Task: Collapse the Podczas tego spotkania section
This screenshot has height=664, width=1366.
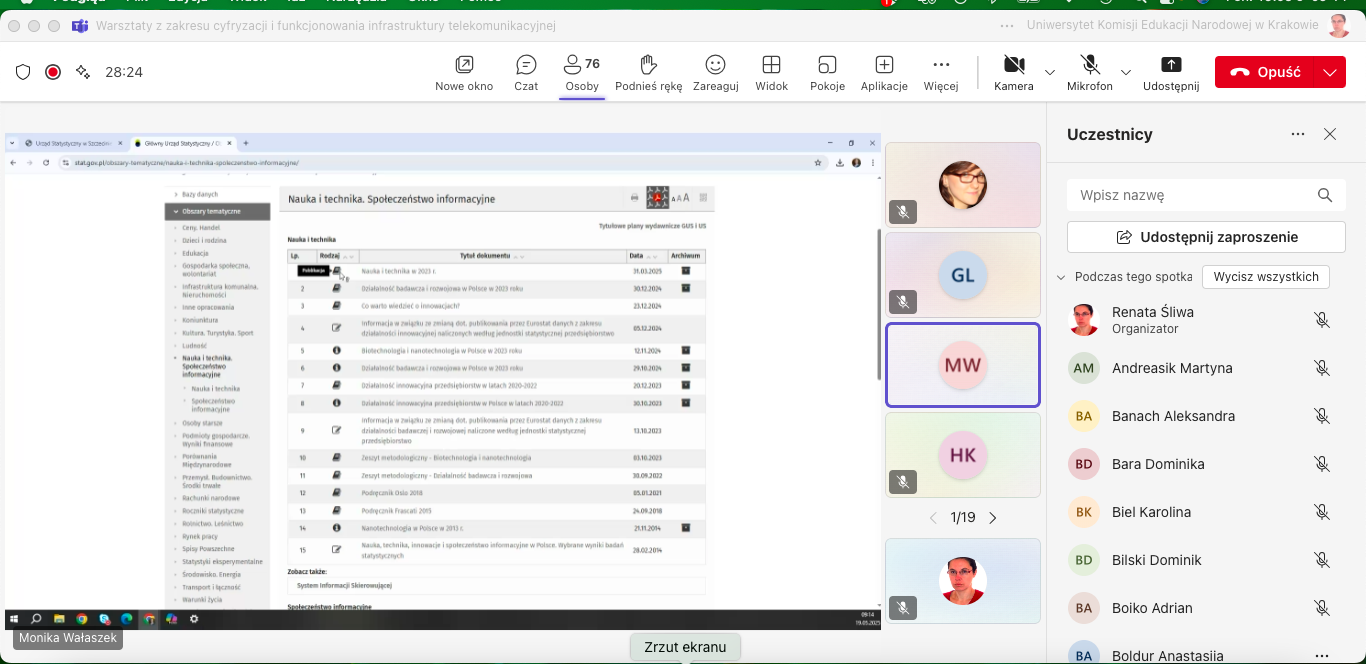Action: pyautogui.click(x=1061, y=277)
